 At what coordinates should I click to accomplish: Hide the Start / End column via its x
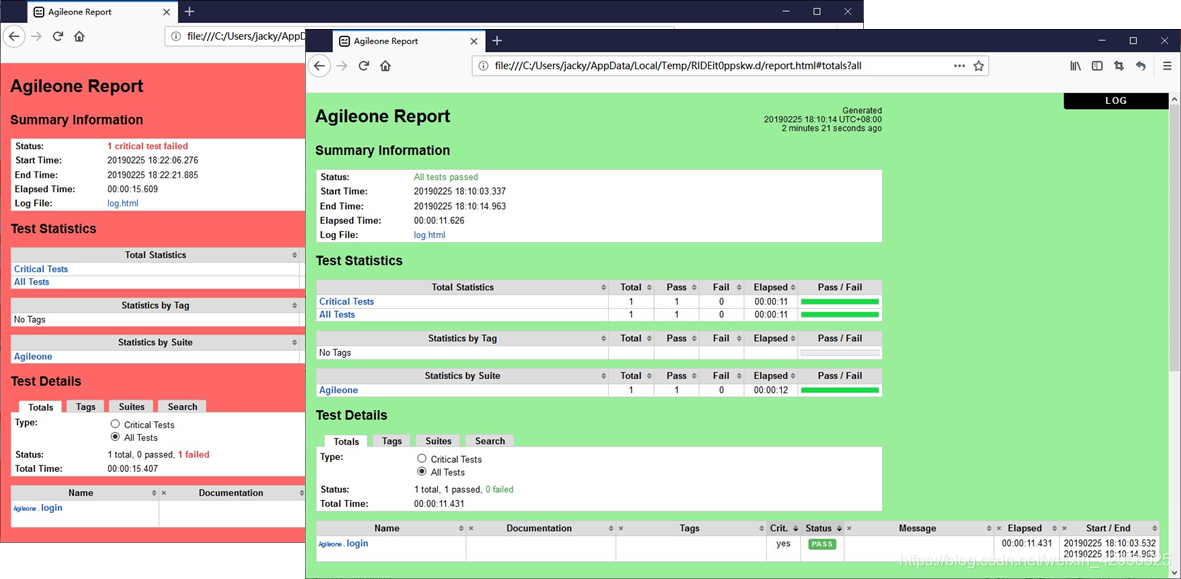pos(1066,529)
